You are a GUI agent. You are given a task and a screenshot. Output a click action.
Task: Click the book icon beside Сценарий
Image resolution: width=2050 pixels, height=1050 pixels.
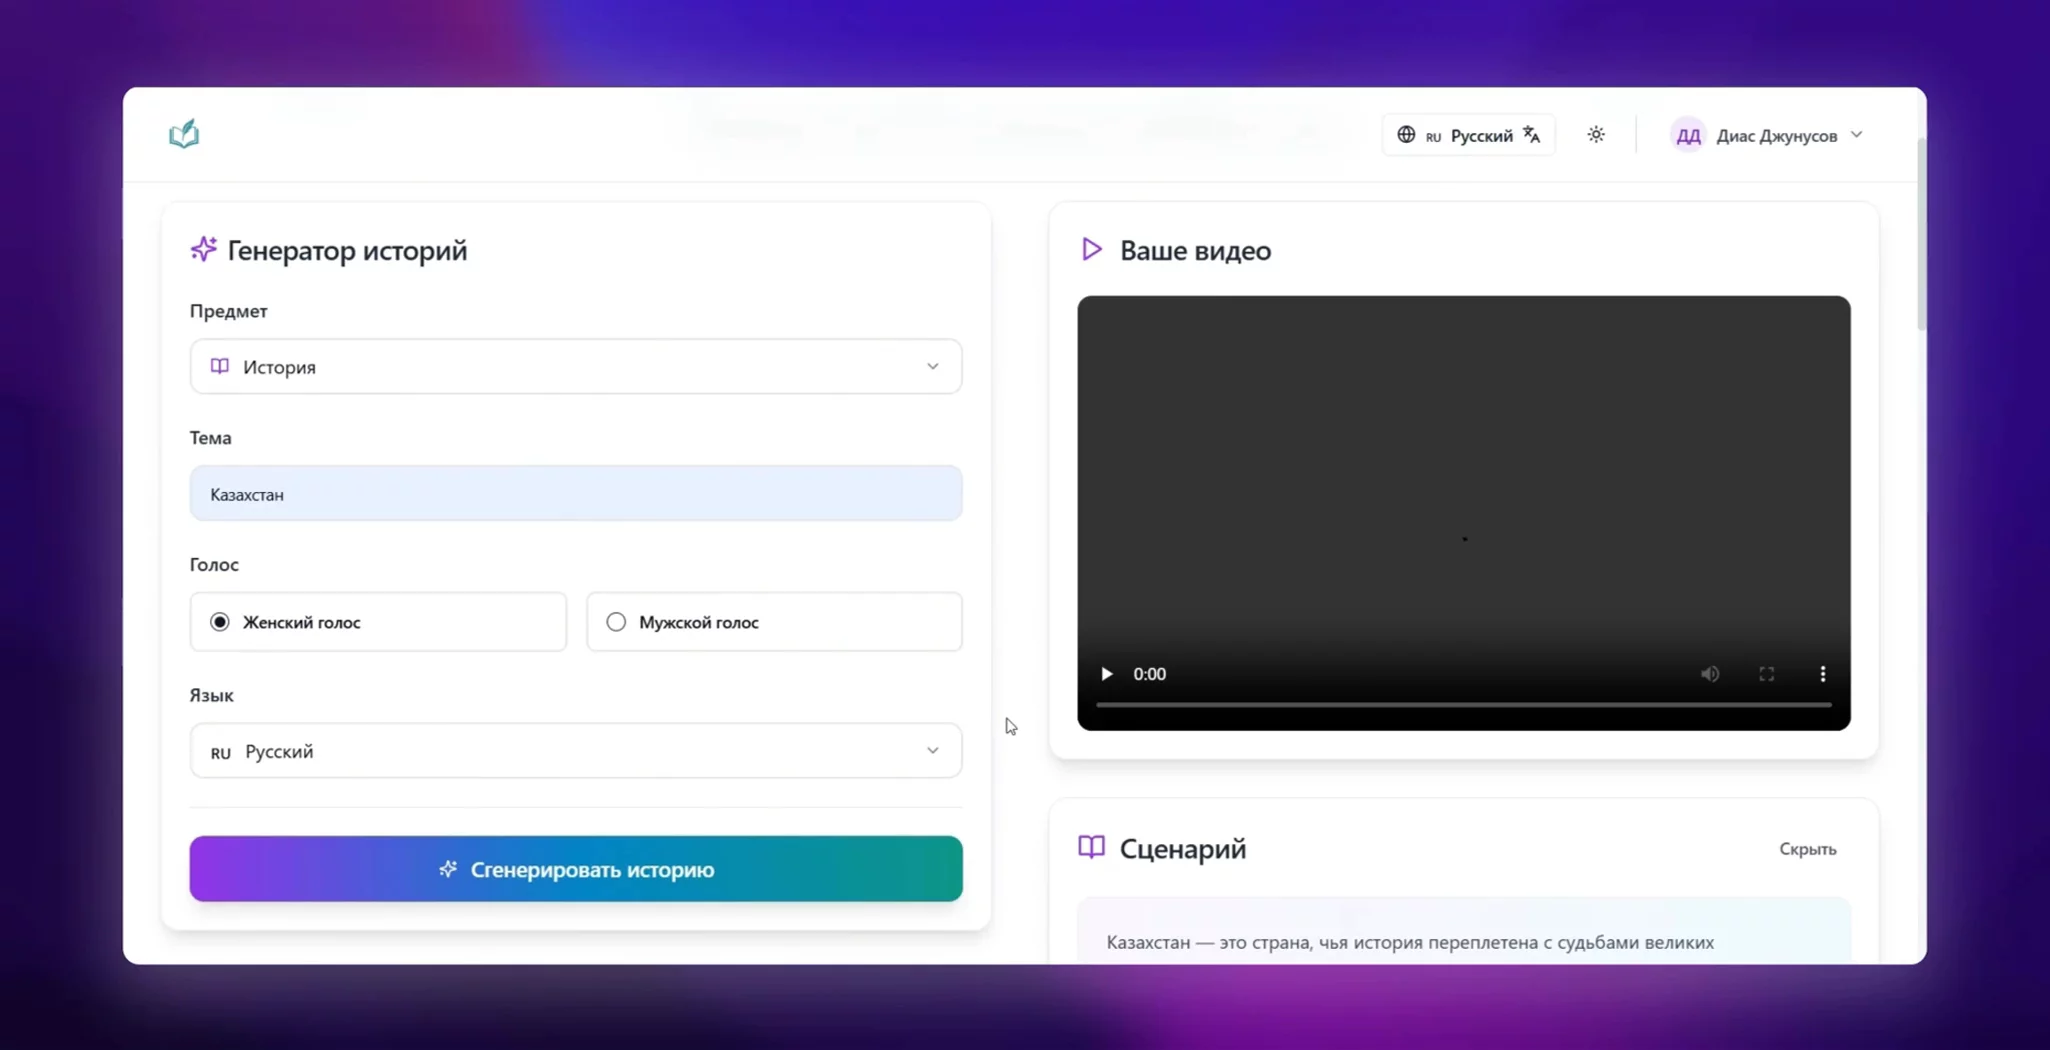pos(1091,848)
